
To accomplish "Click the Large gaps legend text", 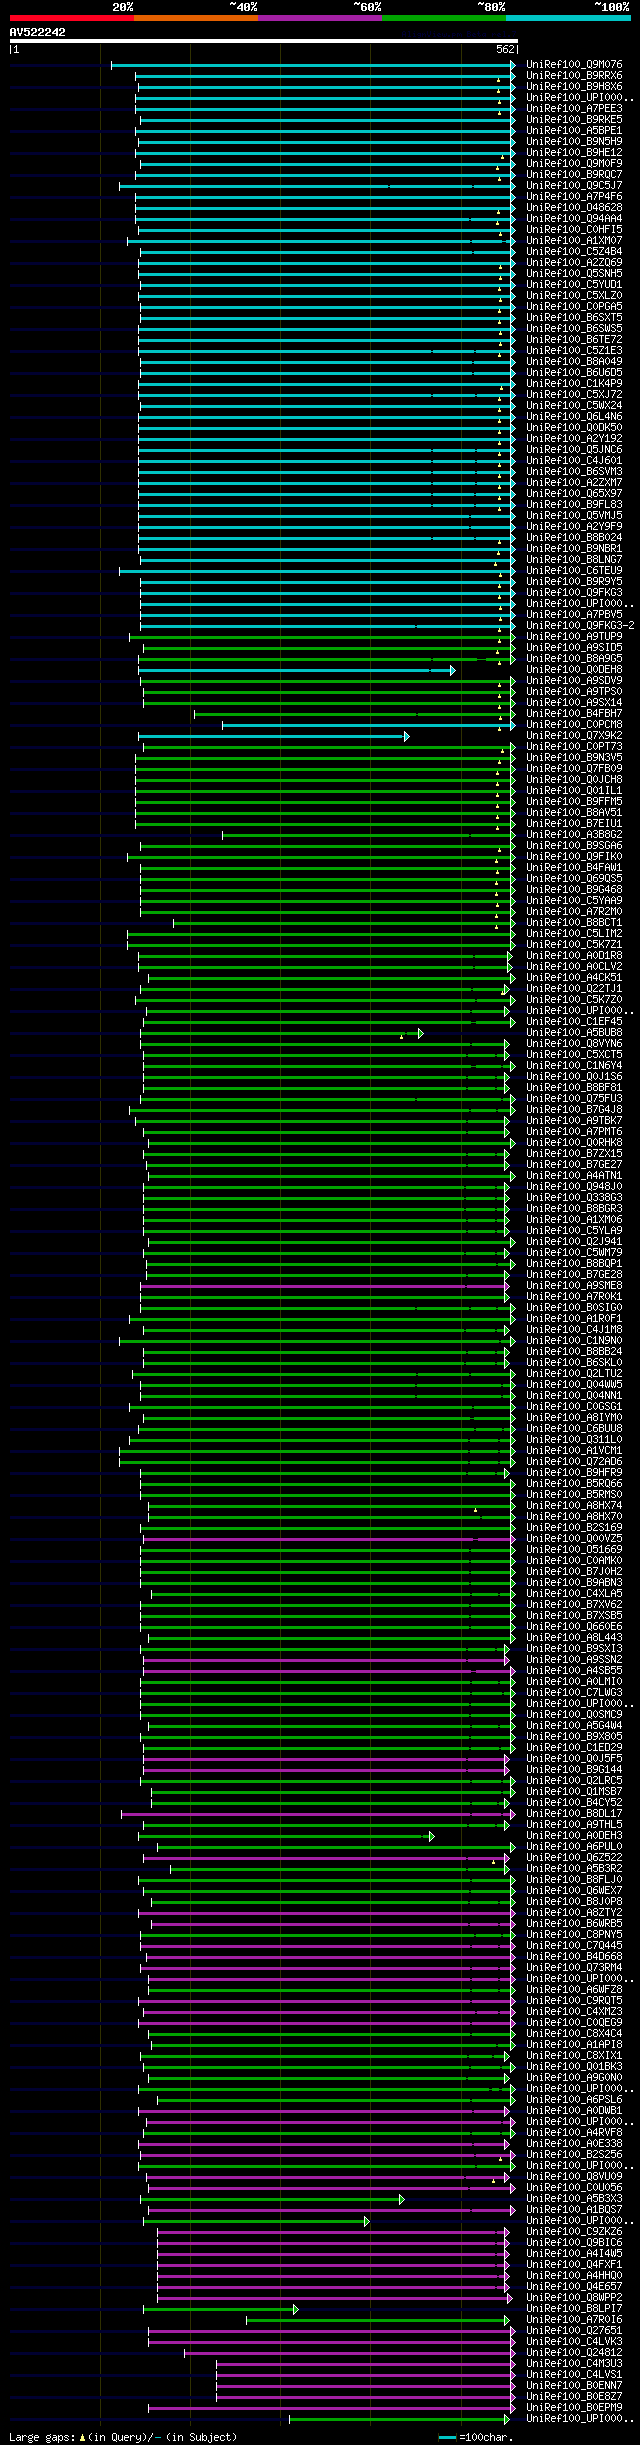I will click(123, 2438).
